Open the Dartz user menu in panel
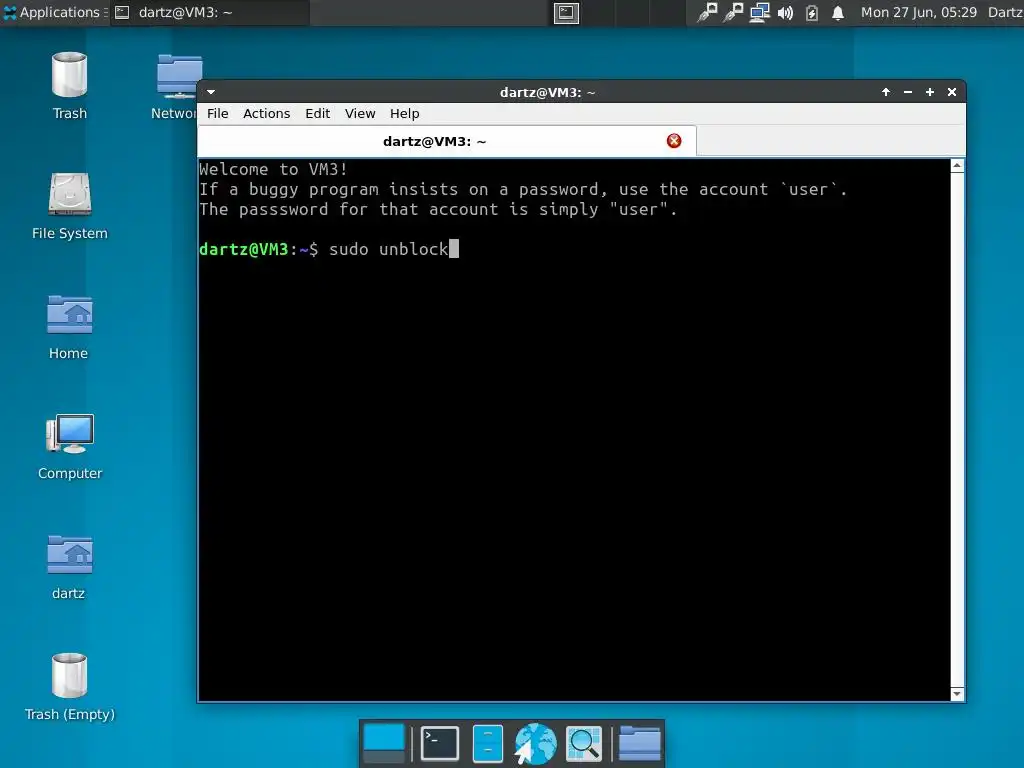1024x768 pixels. [1005, 12]
